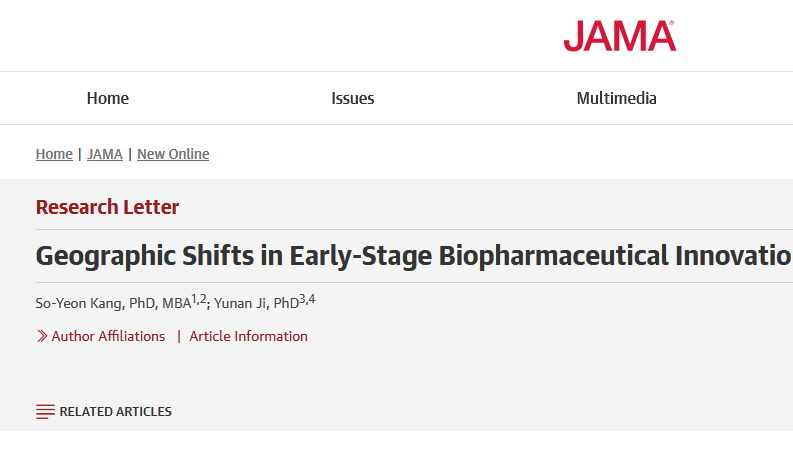Open the Multimedia navigation menu item
Viewport: 793px width, 449px height.
[x=616, y=98]
